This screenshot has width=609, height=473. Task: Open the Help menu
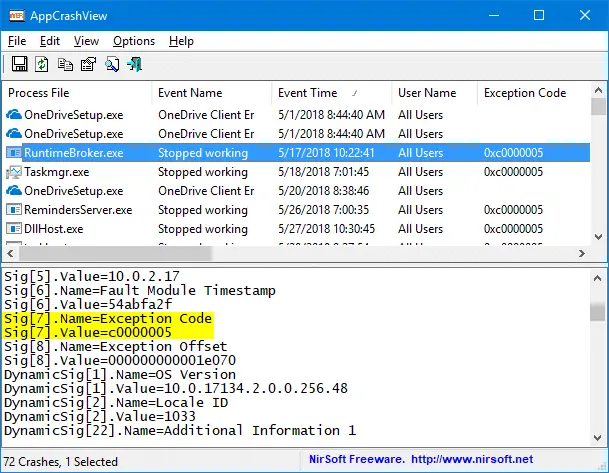(x=181, y=41)
